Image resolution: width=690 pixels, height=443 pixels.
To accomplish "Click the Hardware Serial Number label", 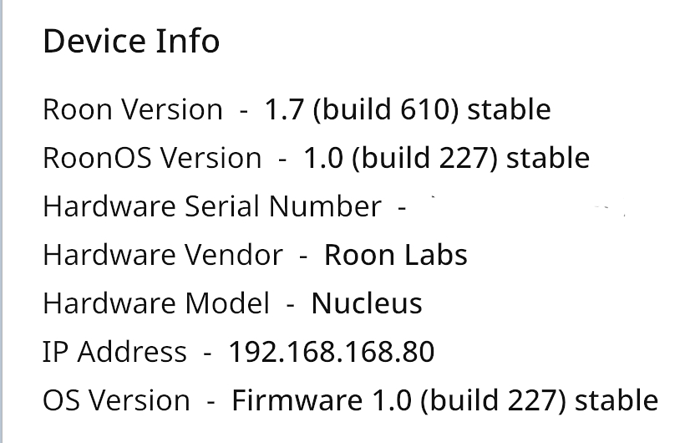I will pyautogui.click(x=211, y=207).
